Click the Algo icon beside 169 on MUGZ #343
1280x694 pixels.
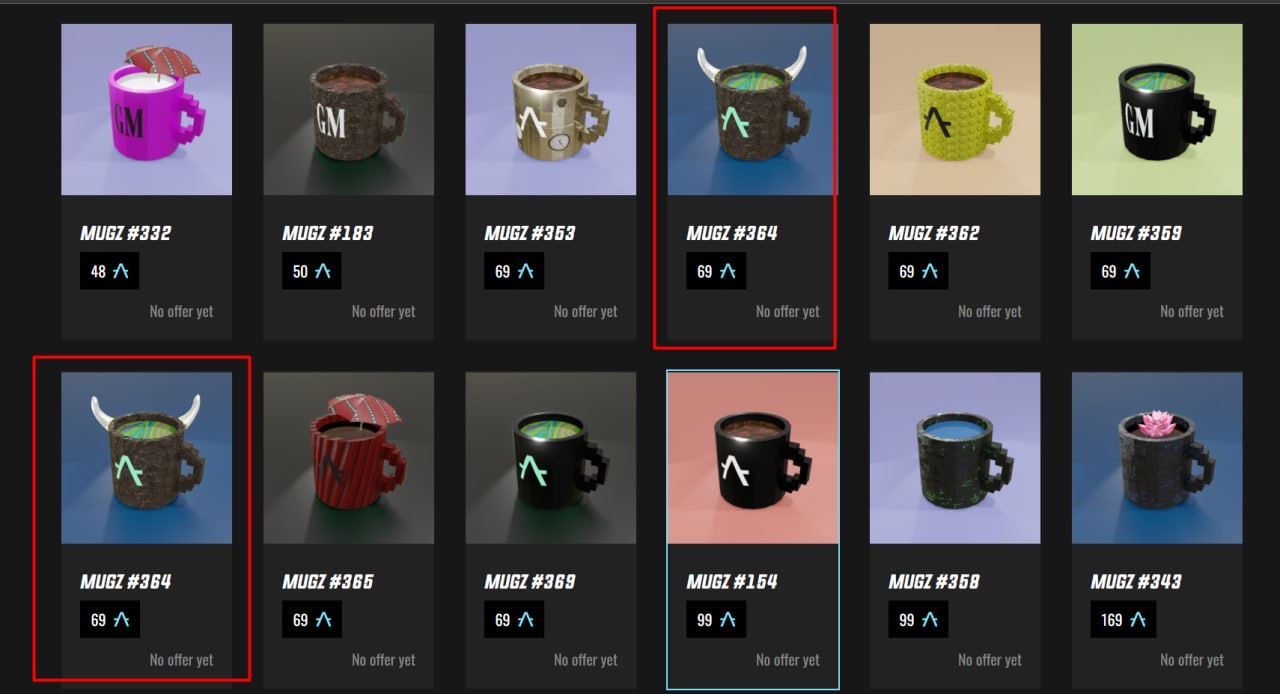[x=1137, y=620]
